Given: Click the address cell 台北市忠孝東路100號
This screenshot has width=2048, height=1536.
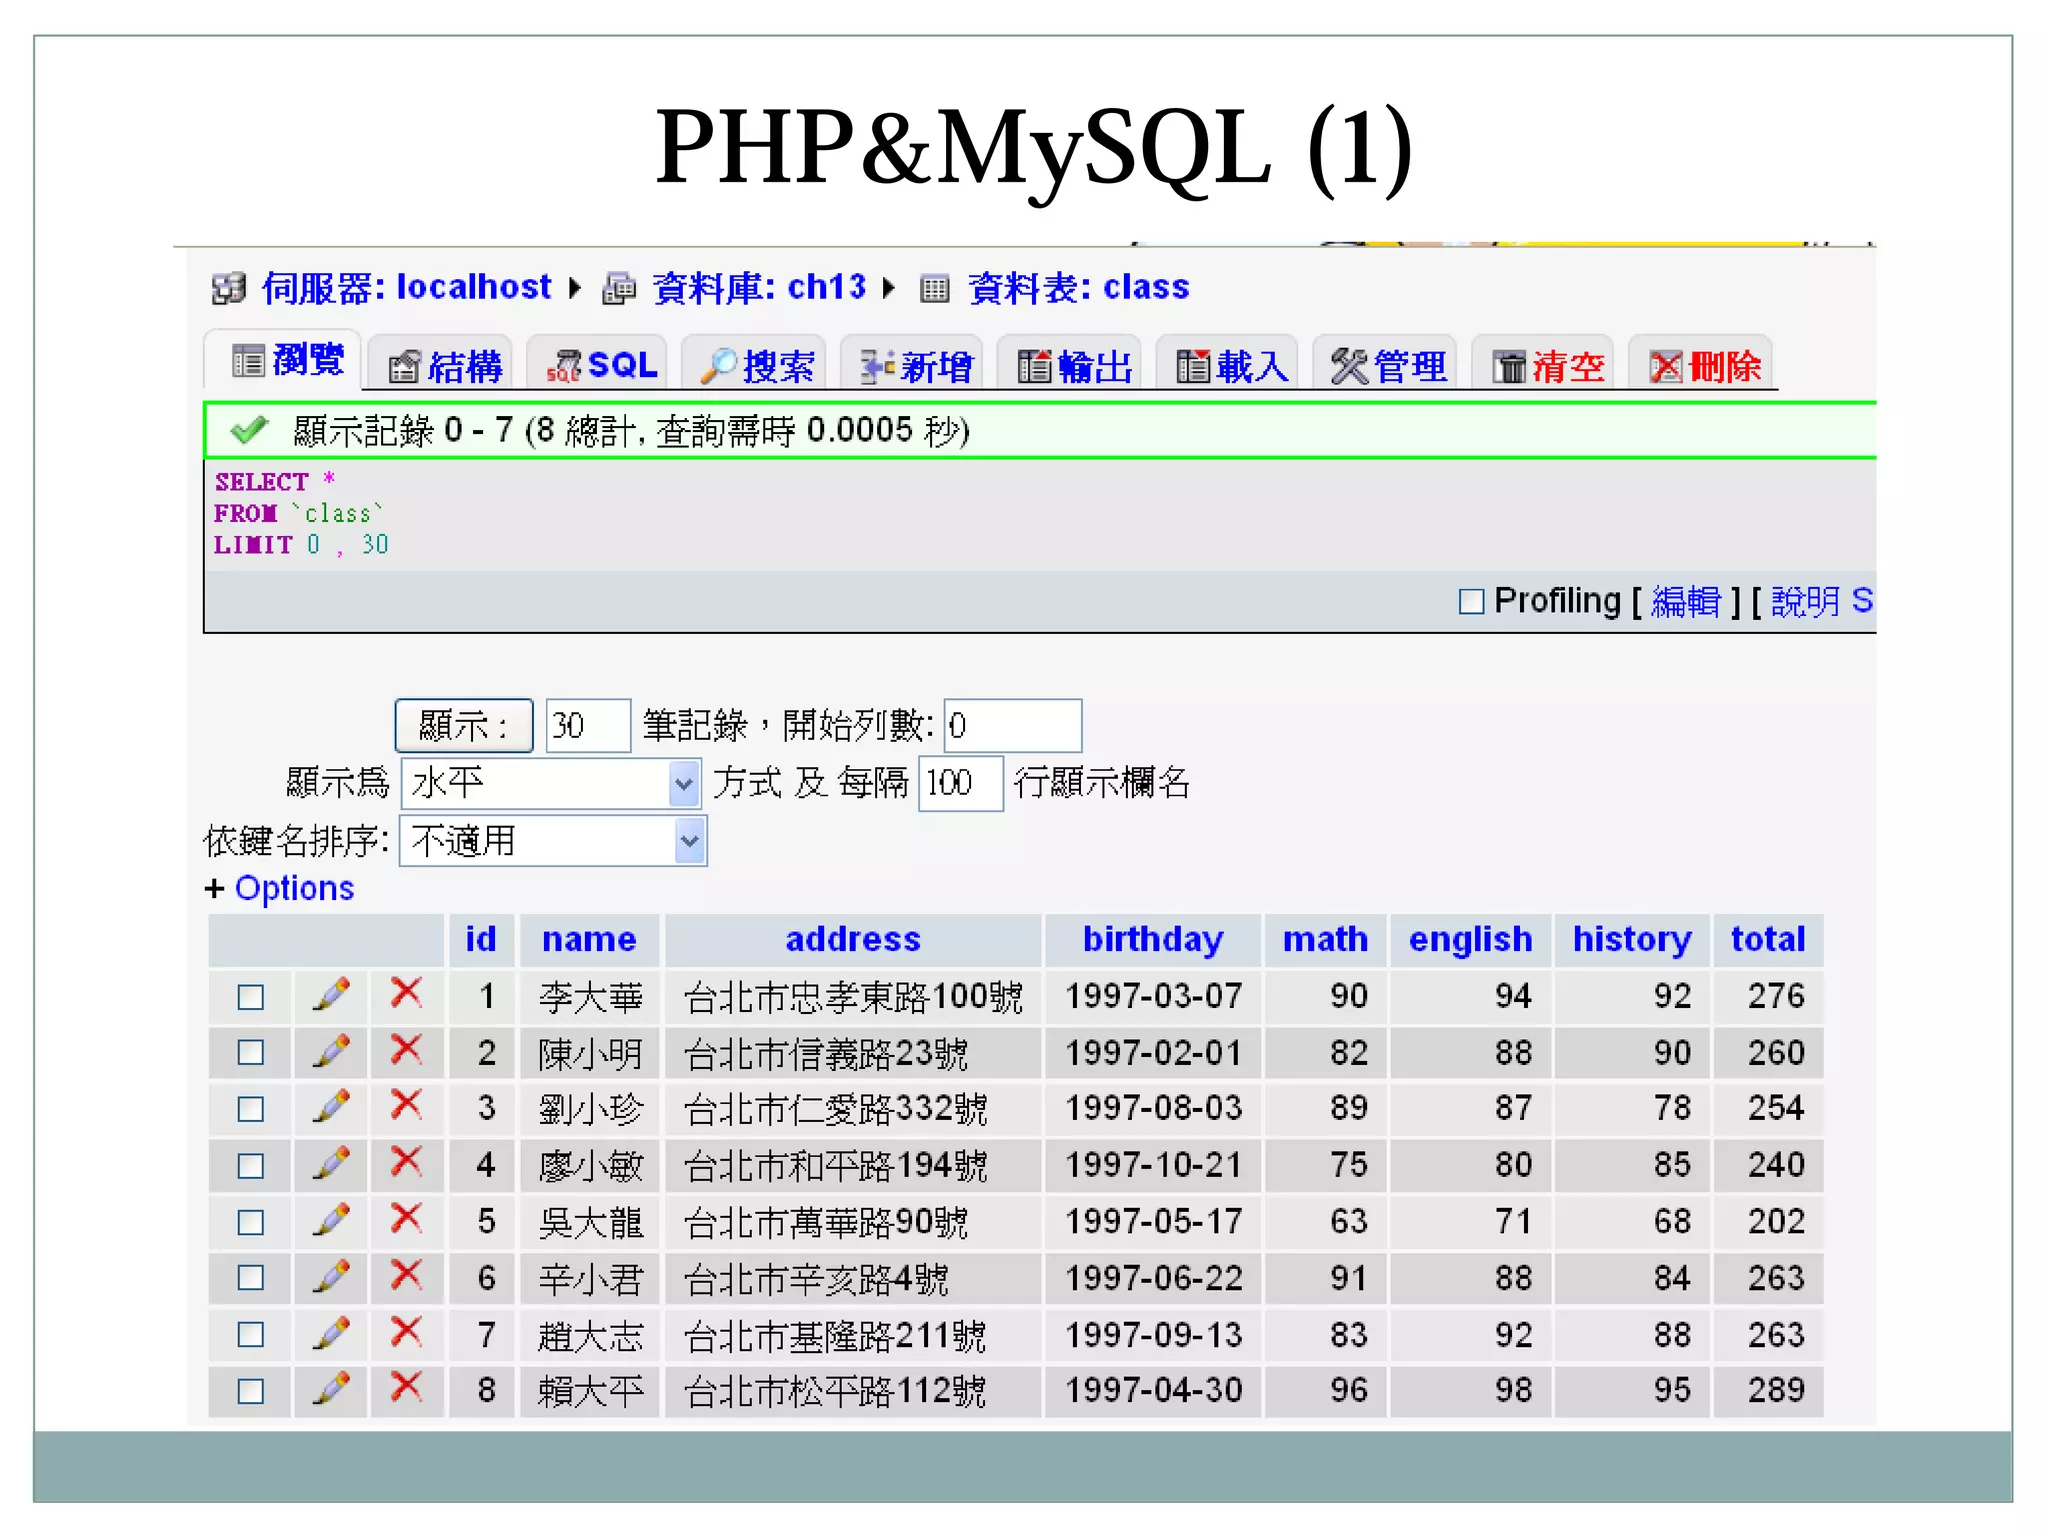Looking at the screenshot, I should pos(853,997).
